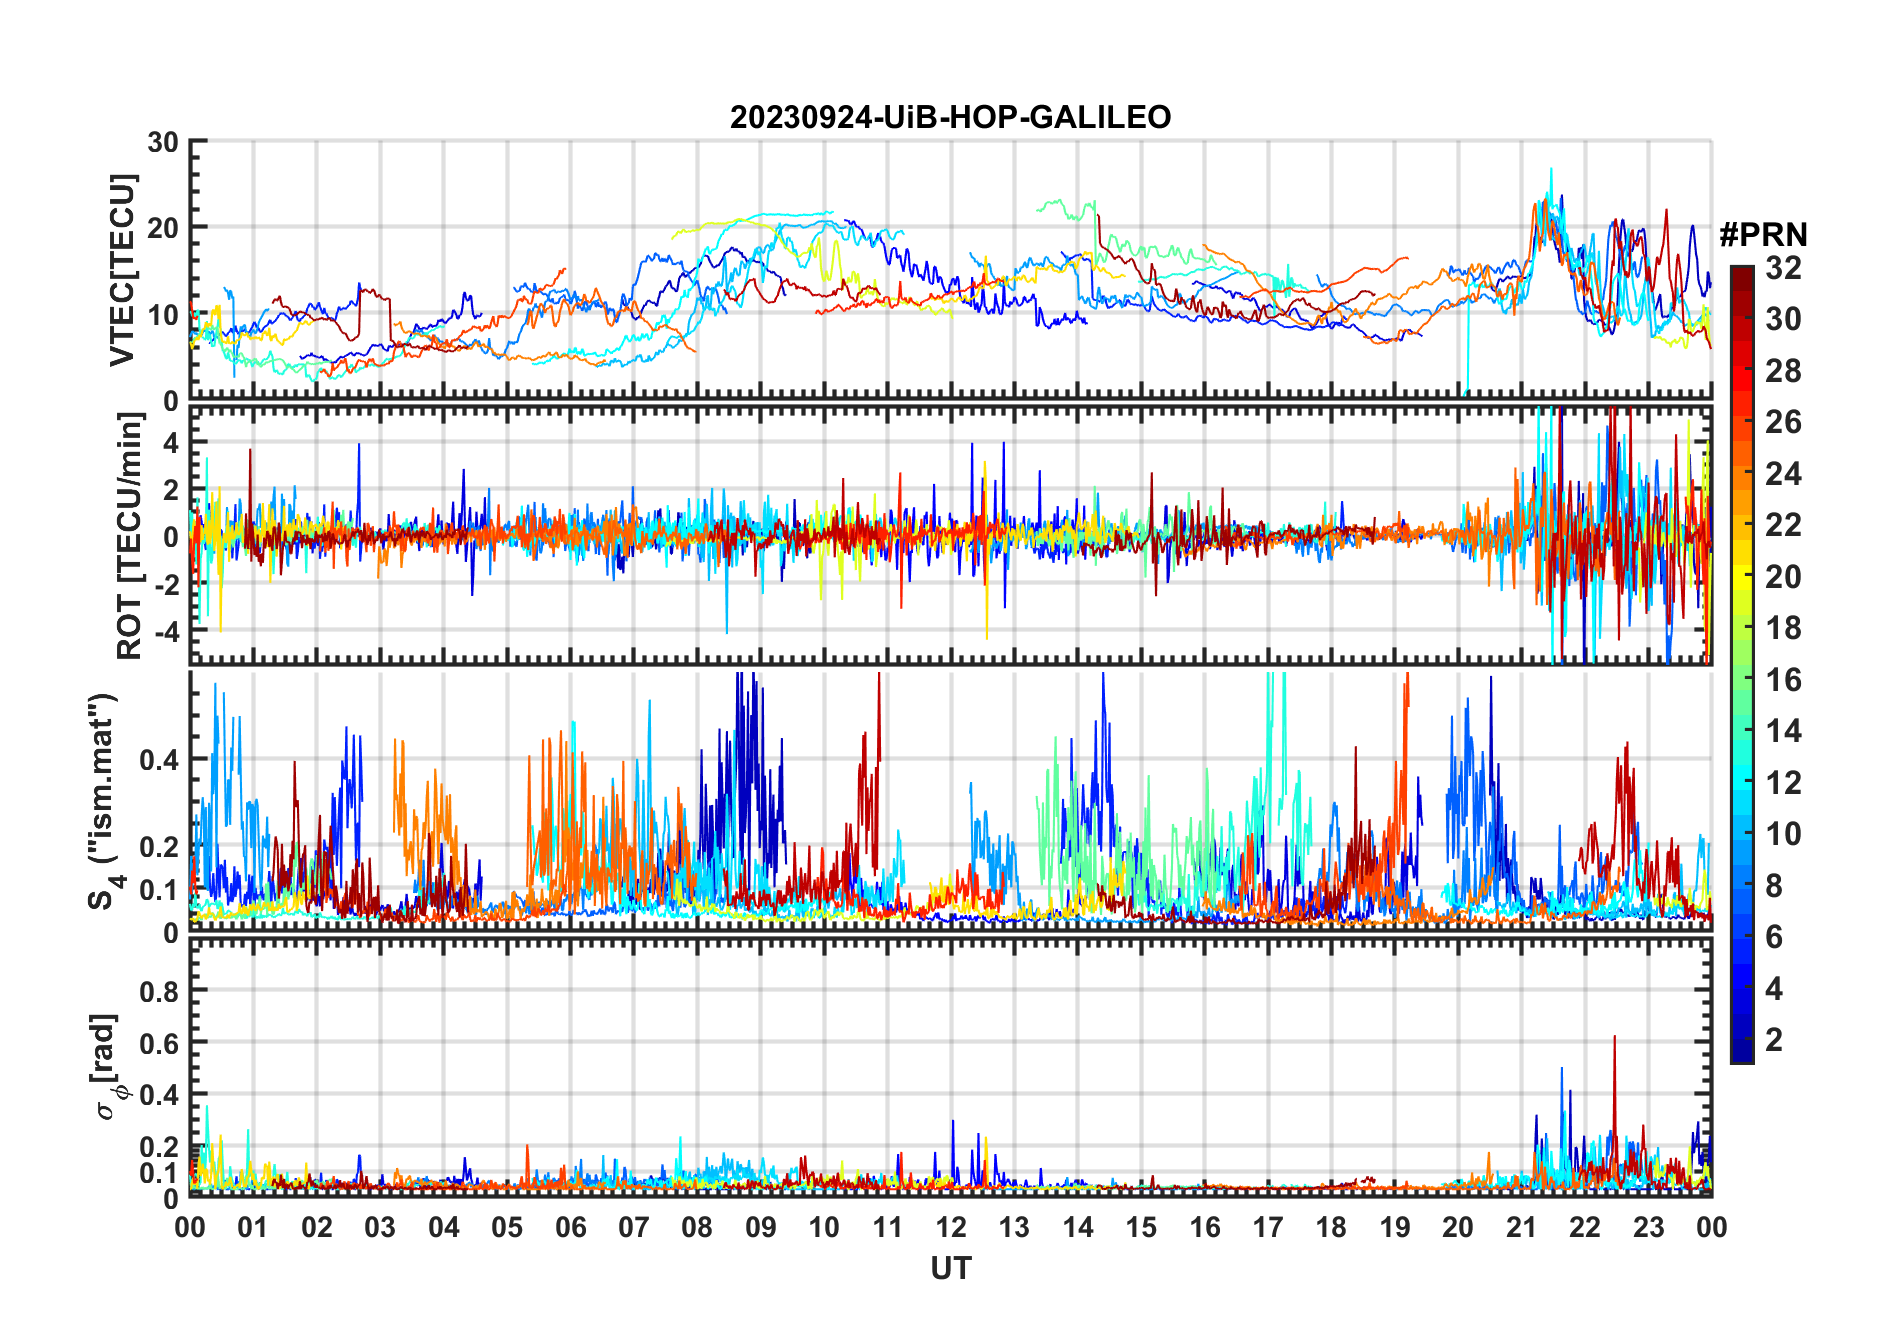The height and width of the screenshot is (1330, 1902).
Task: Select the 06 hour tick on the UT axis
Action: 570,1227
